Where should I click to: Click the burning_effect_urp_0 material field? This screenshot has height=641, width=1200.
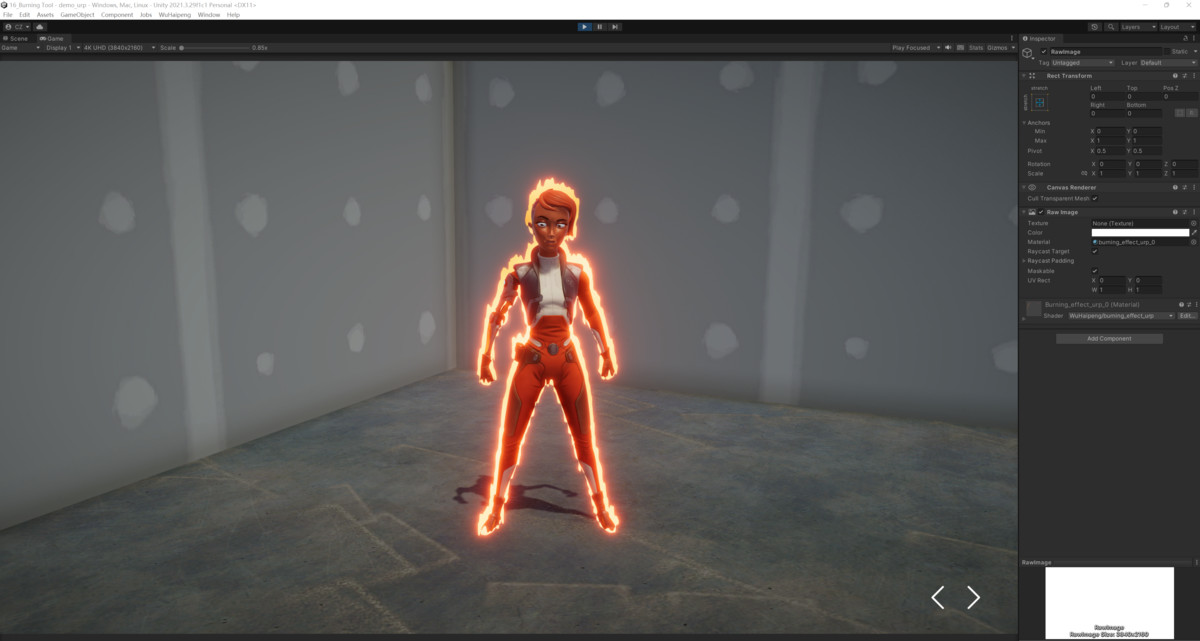(x=1140, y=242)
